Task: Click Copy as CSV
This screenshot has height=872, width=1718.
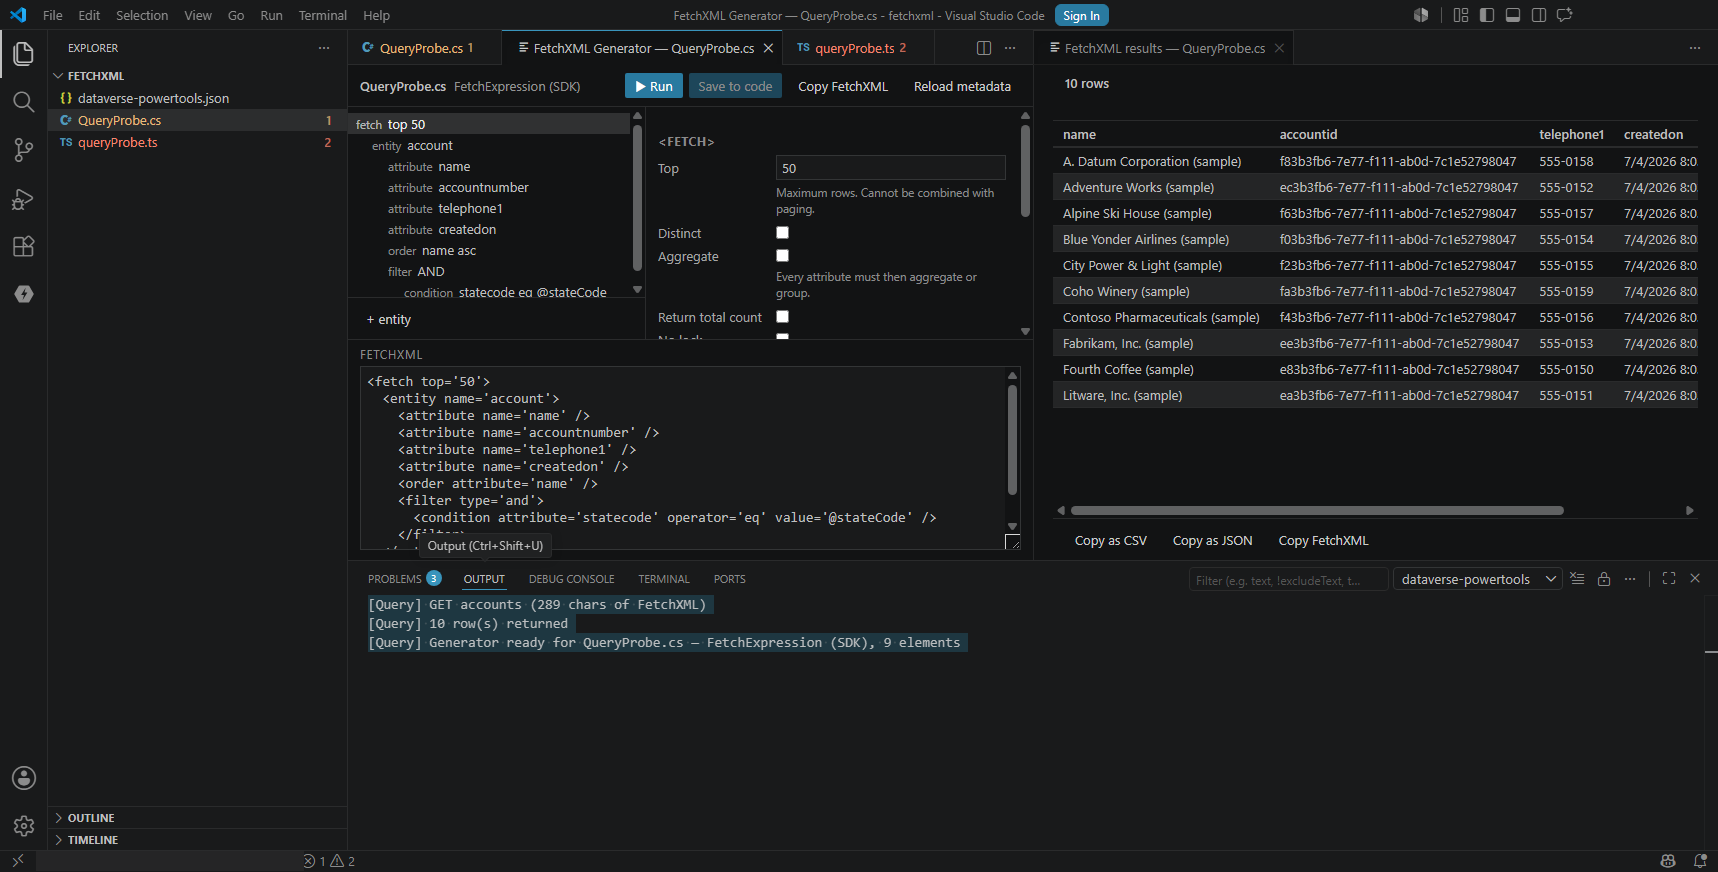Action: pos(1110,541)
